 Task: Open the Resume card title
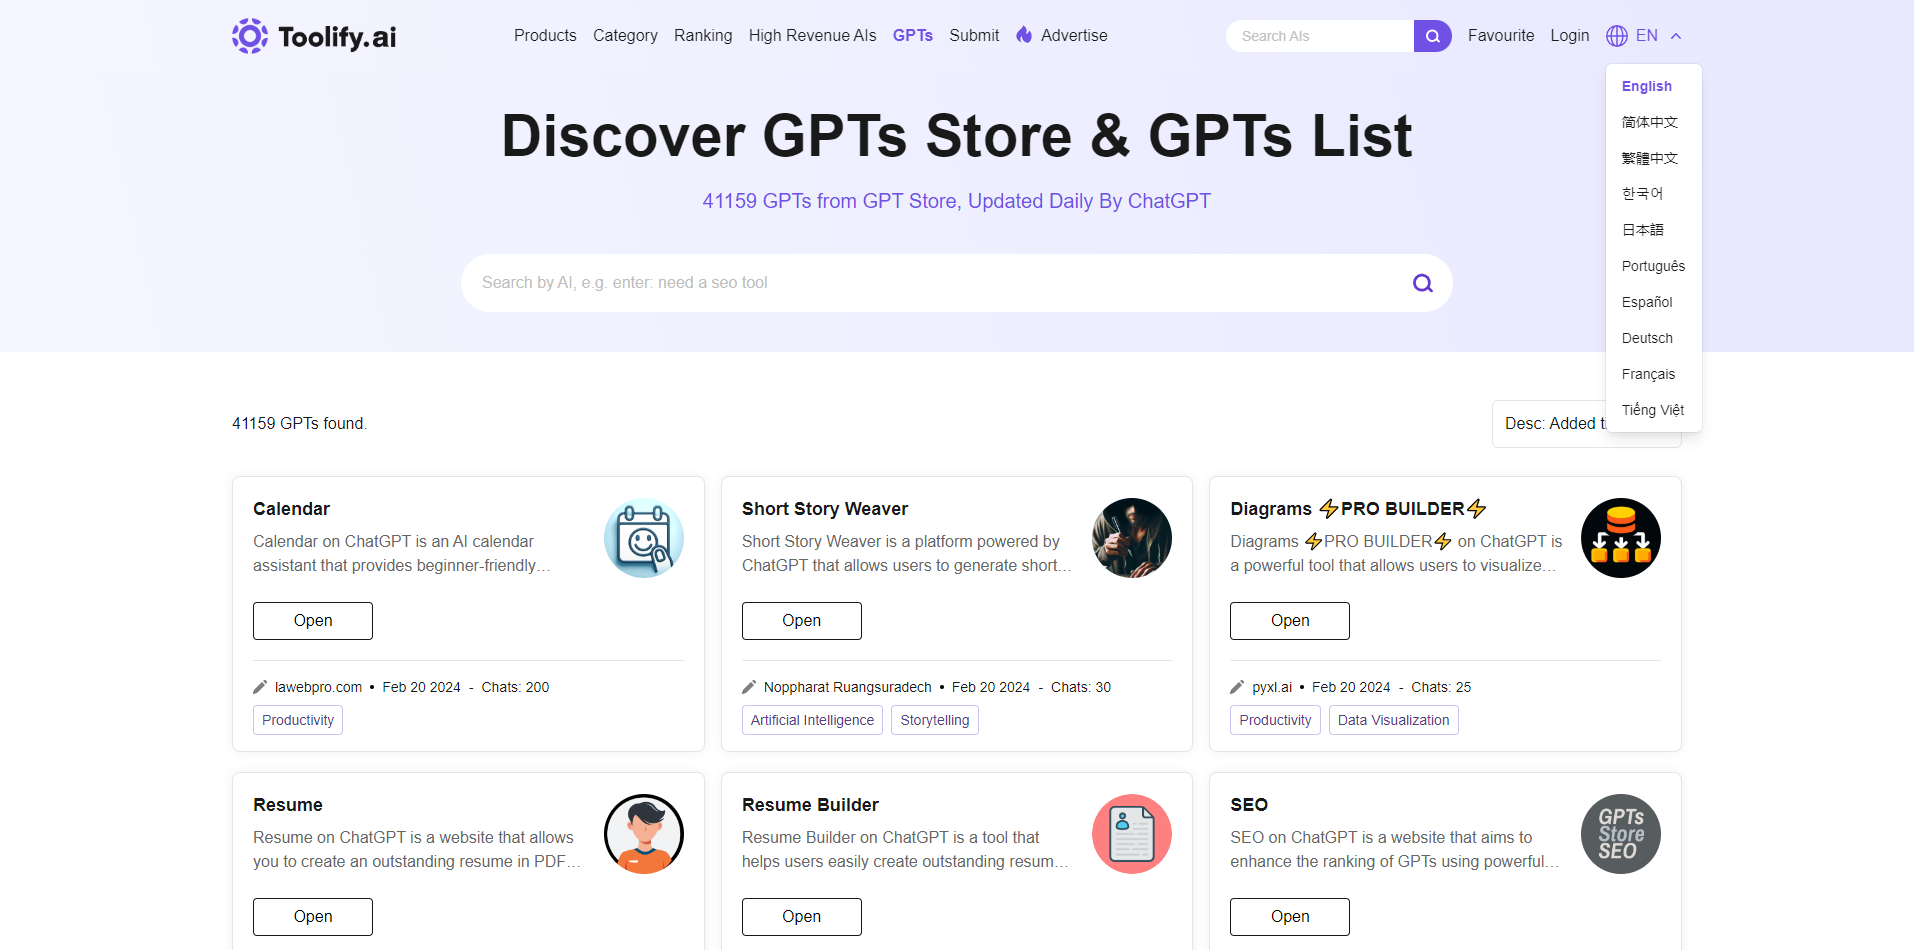[288, 805]
